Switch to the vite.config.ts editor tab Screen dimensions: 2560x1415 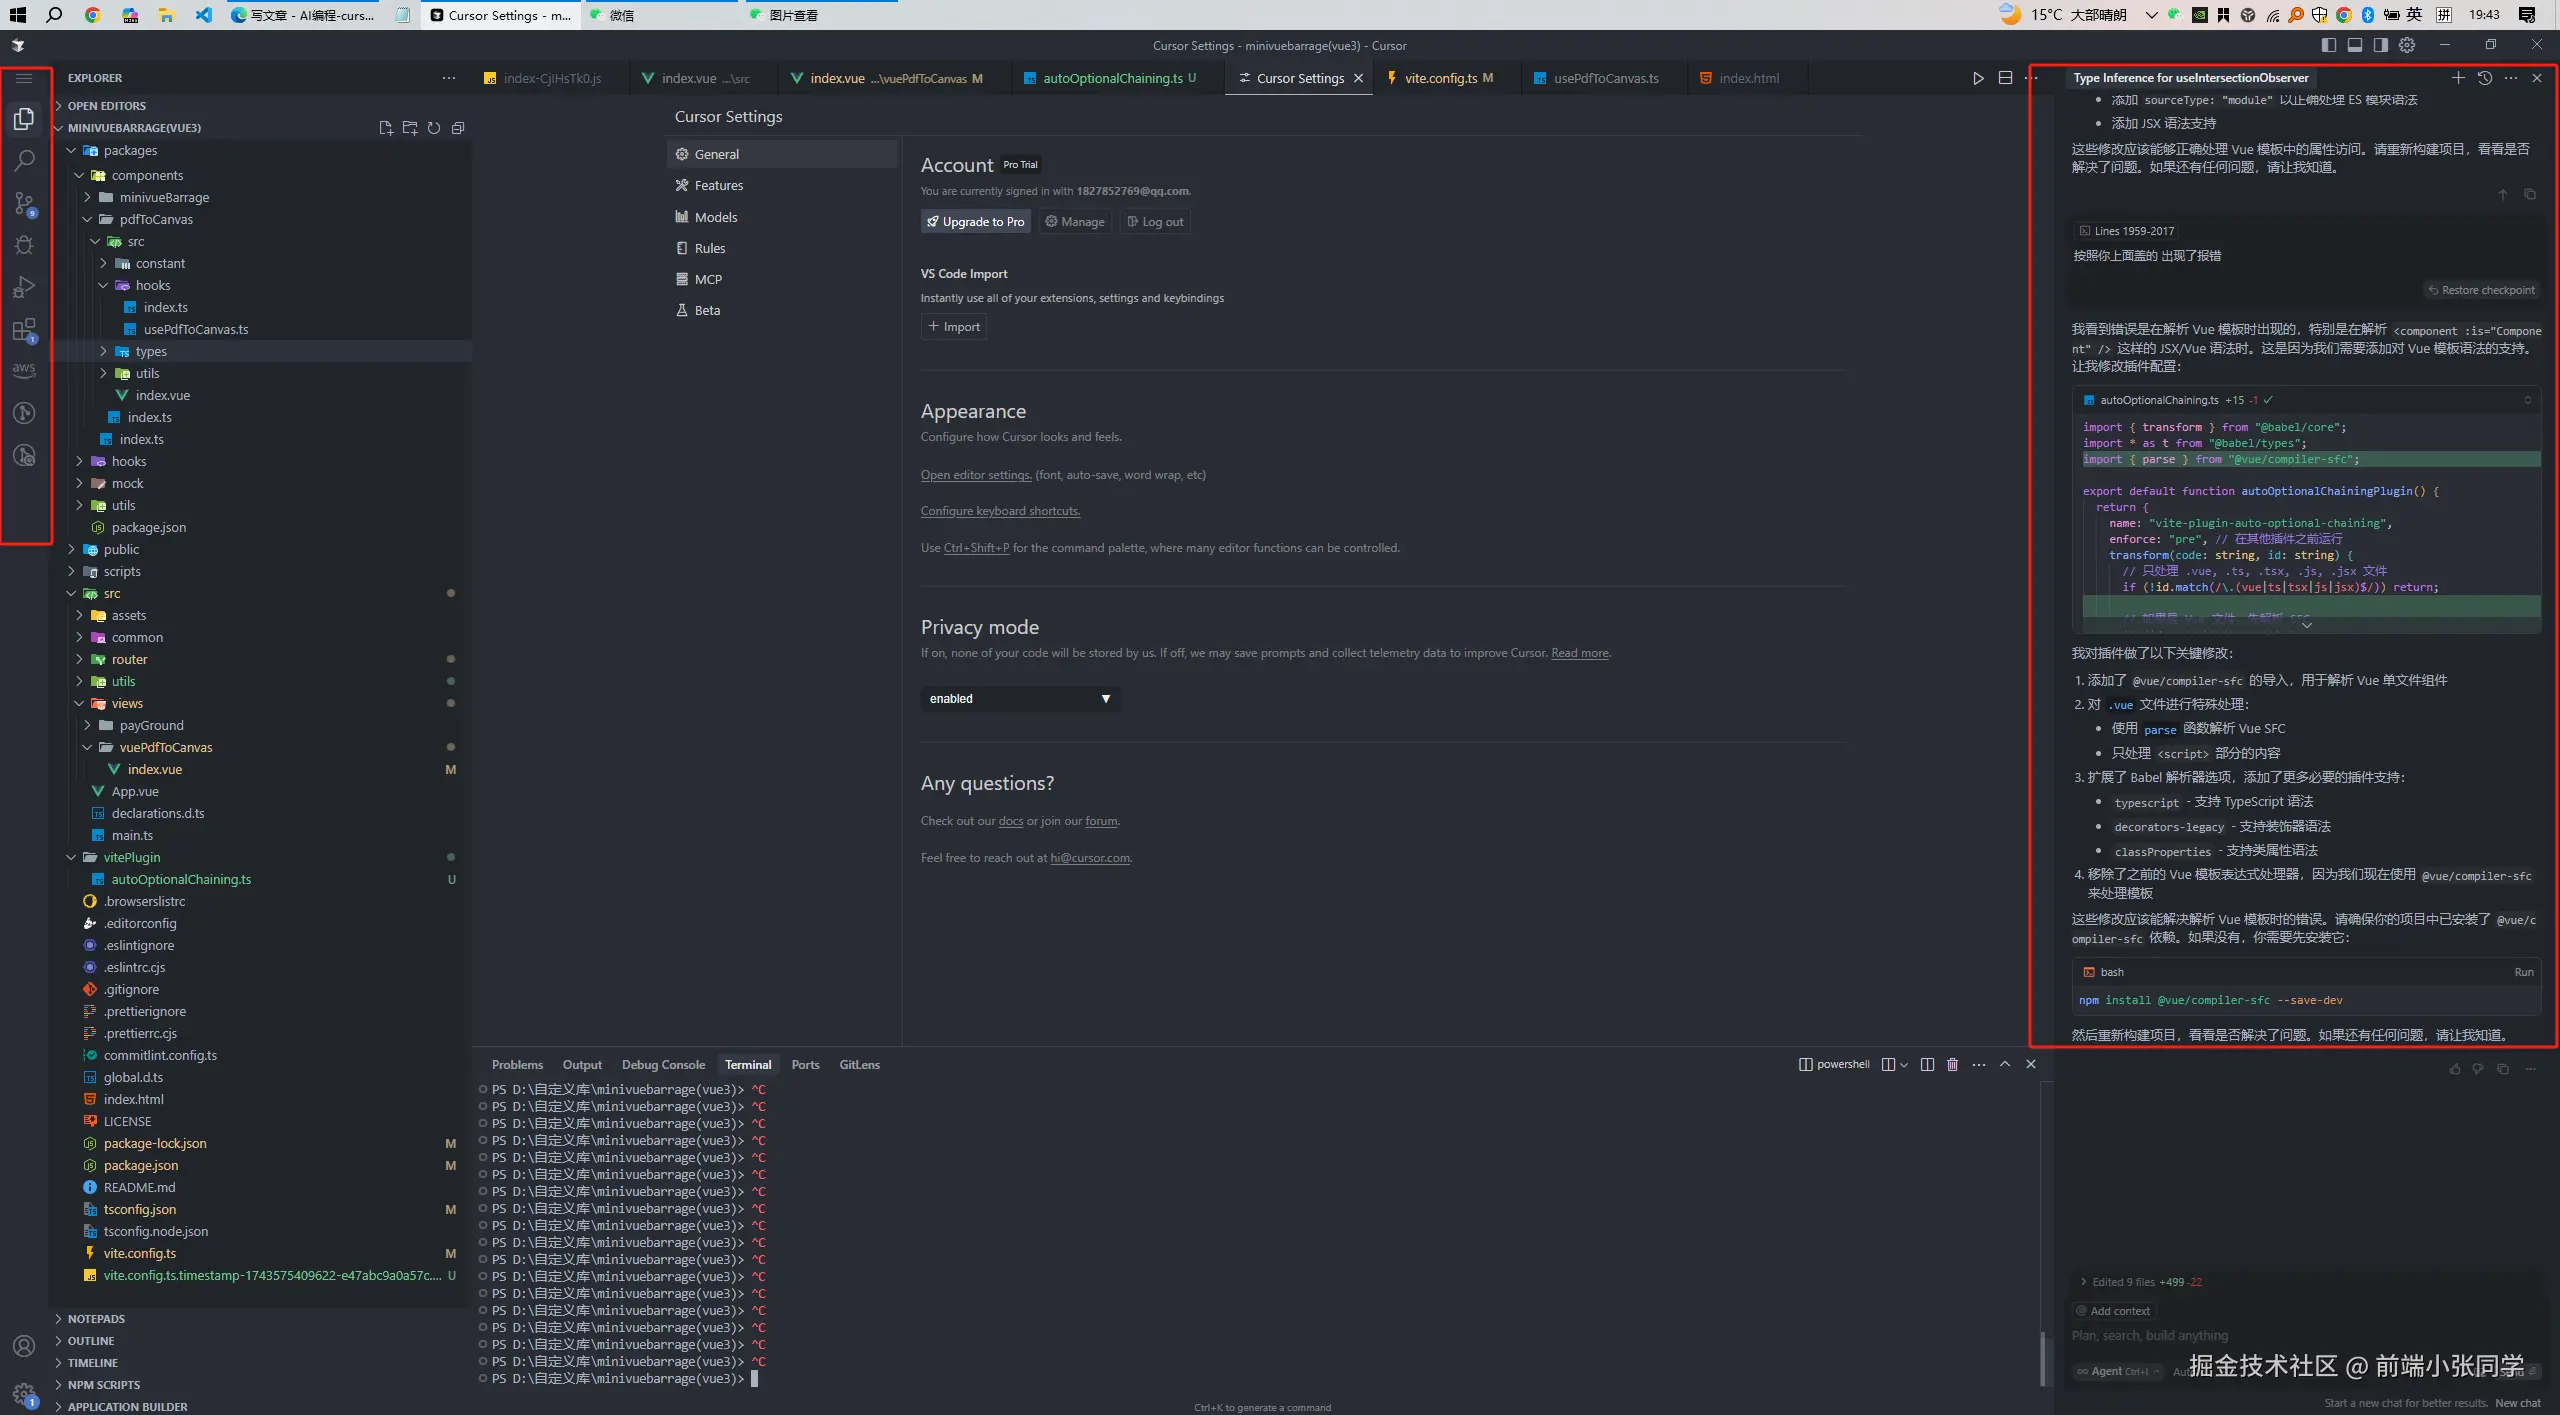coord(1440,78)
